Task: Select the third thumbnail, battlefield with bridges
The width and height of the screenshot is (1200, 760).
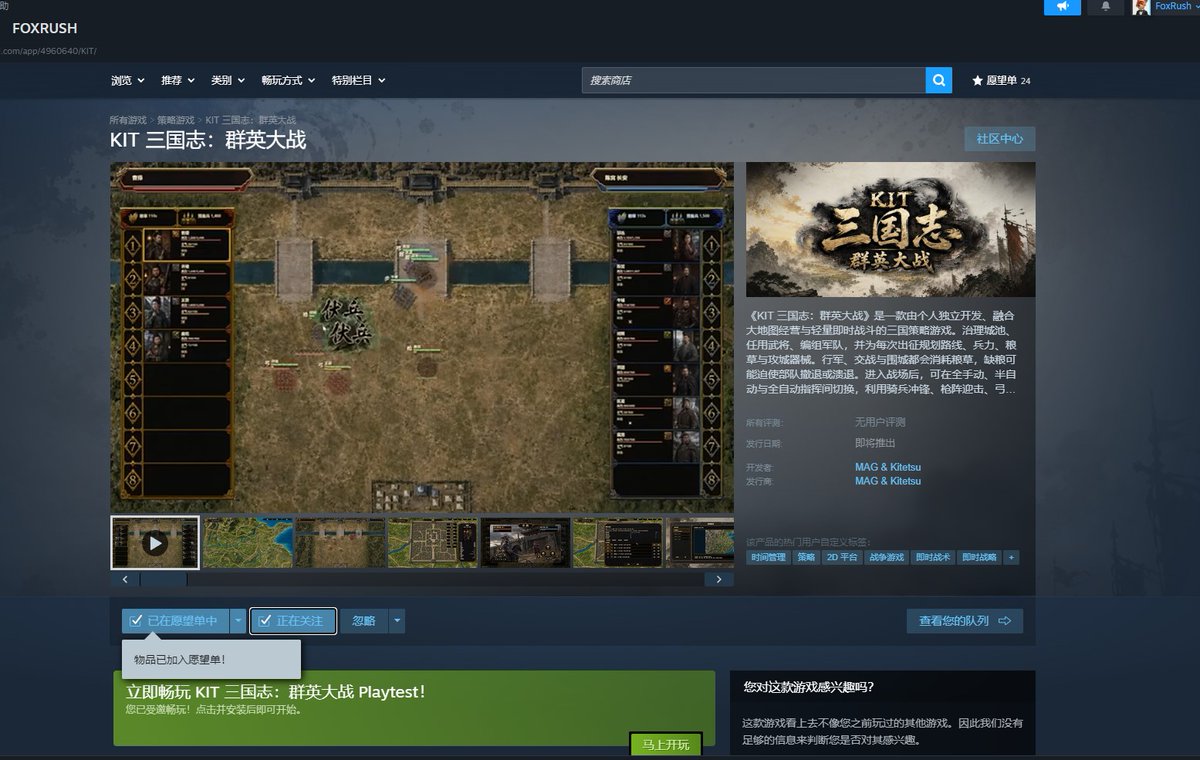Action: (340, 543)
